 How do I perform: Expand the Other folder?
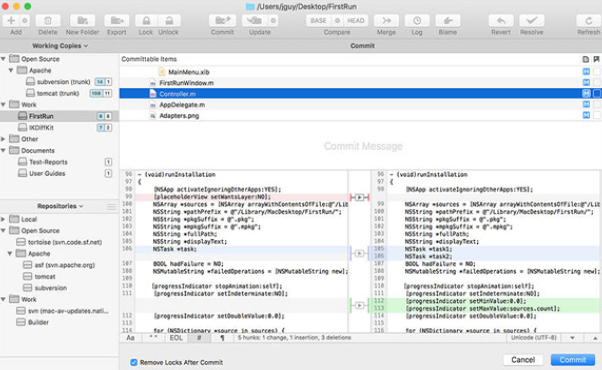coord(3,139)
